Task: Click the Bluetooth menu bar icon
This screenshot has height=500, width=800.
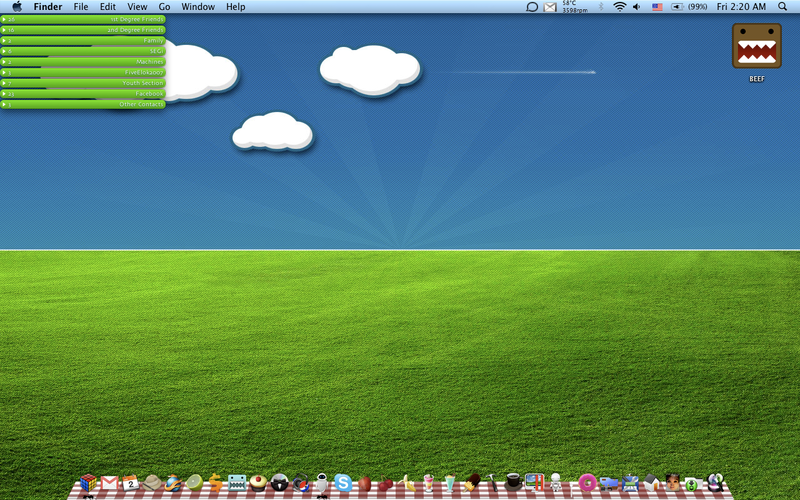Action: 601,7
